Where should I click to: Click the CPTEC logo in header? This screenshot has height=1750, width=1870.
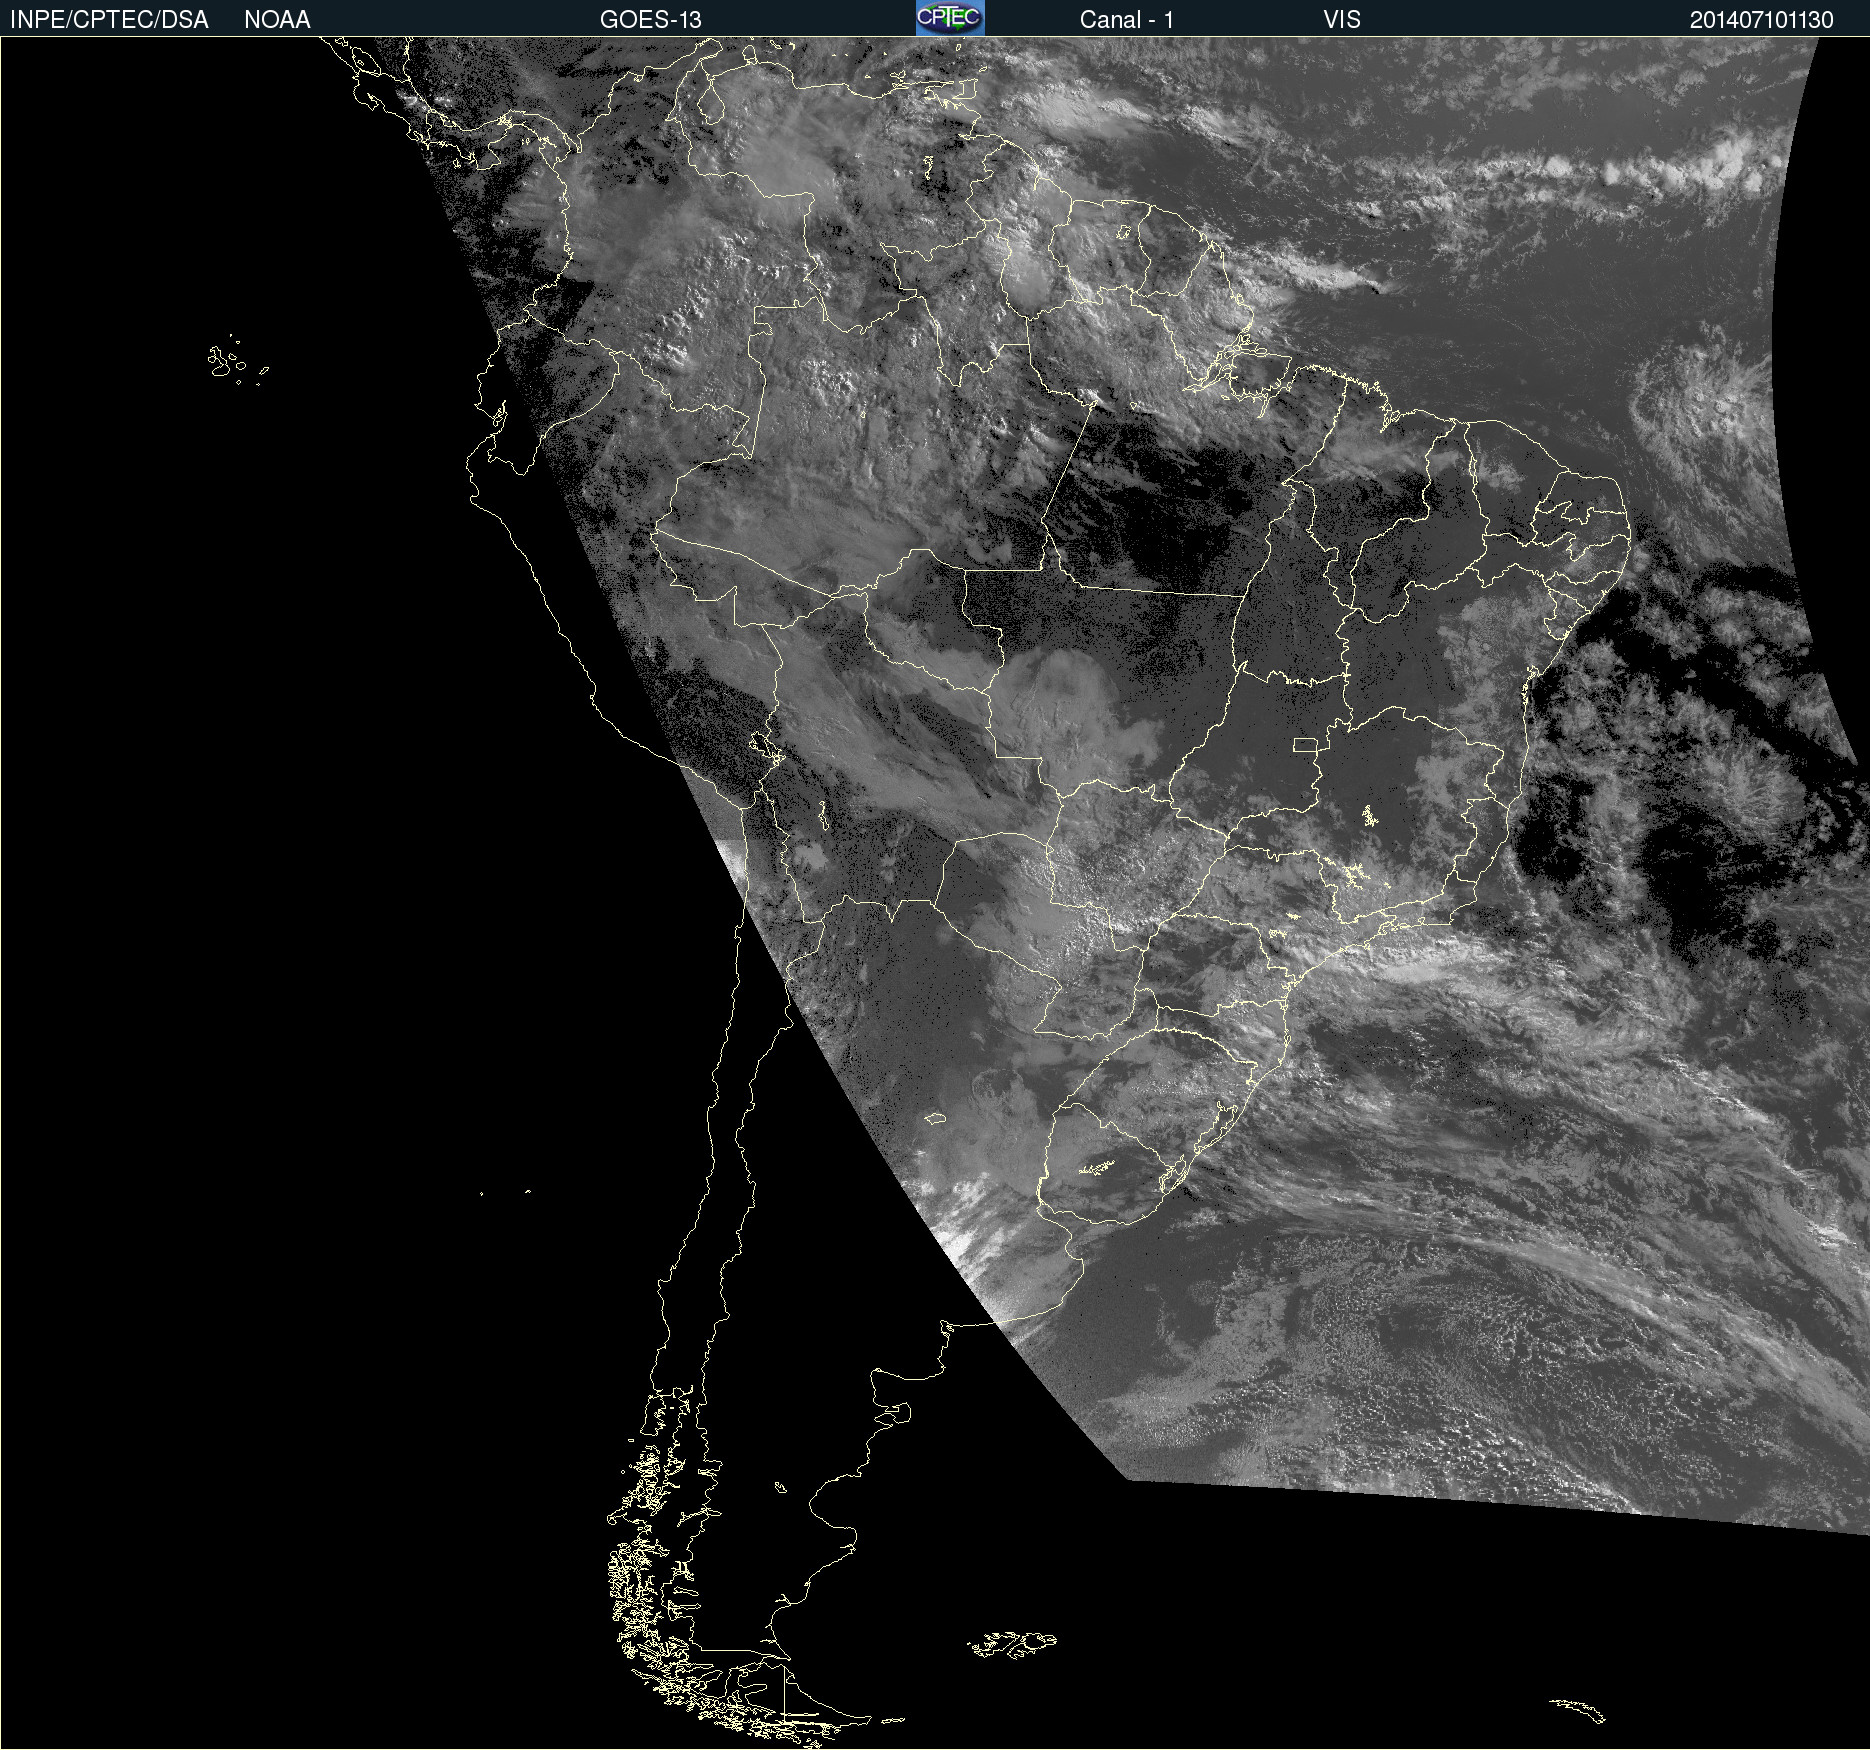950,18
